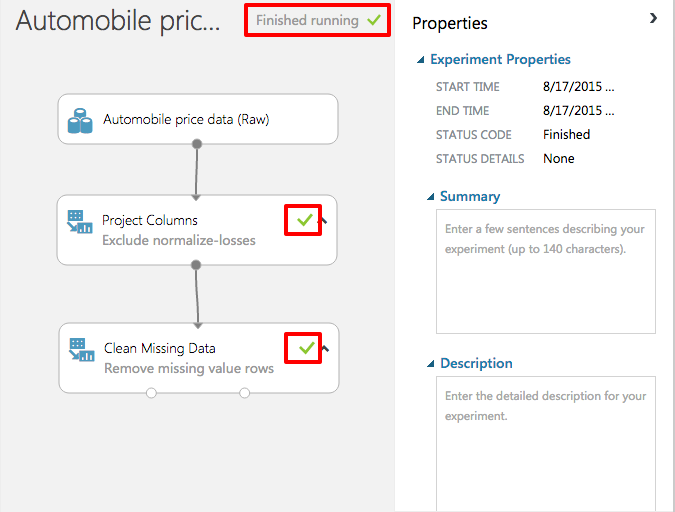Click the Finished running green checkmark
675x512 pixels.
[x=374, y=20]
